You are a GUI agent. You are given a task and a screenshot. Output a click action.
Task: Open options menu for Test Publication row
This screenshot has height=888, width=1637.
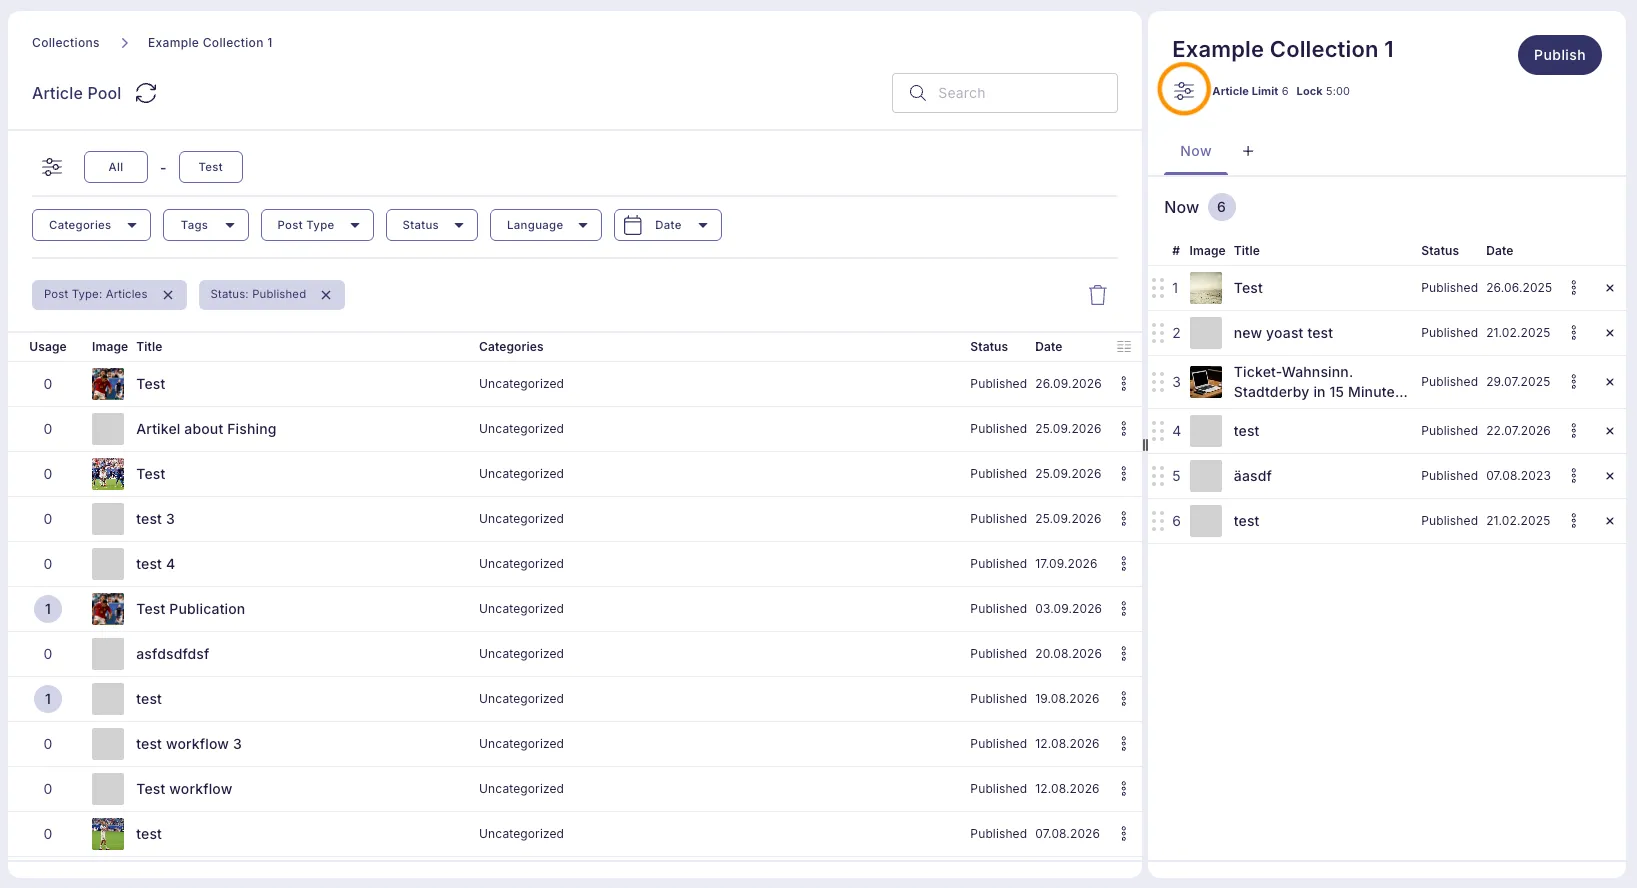point(1124,609)
